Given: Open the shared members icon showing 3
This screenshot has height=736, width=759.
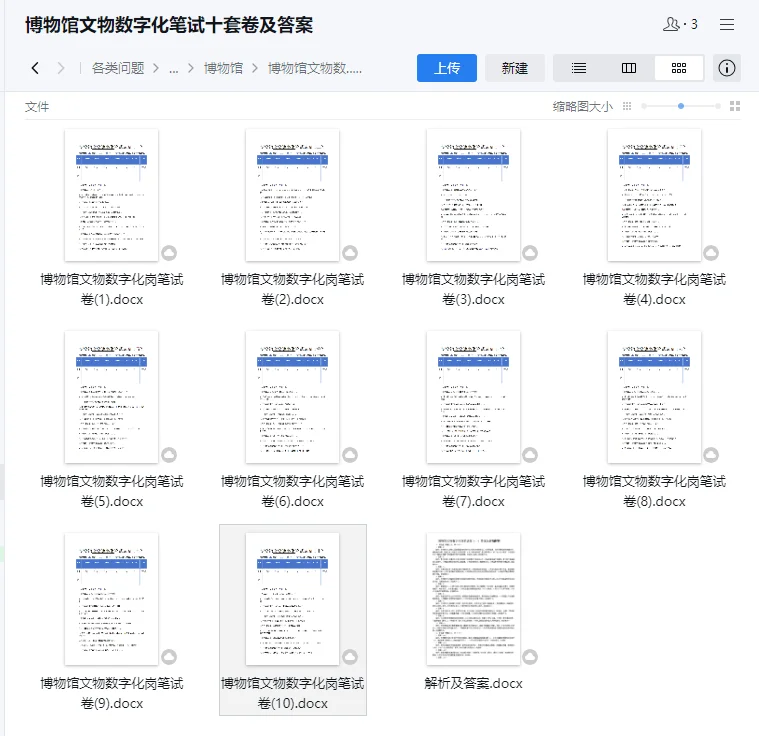Looking at the screenshot, I should (680, 24).
